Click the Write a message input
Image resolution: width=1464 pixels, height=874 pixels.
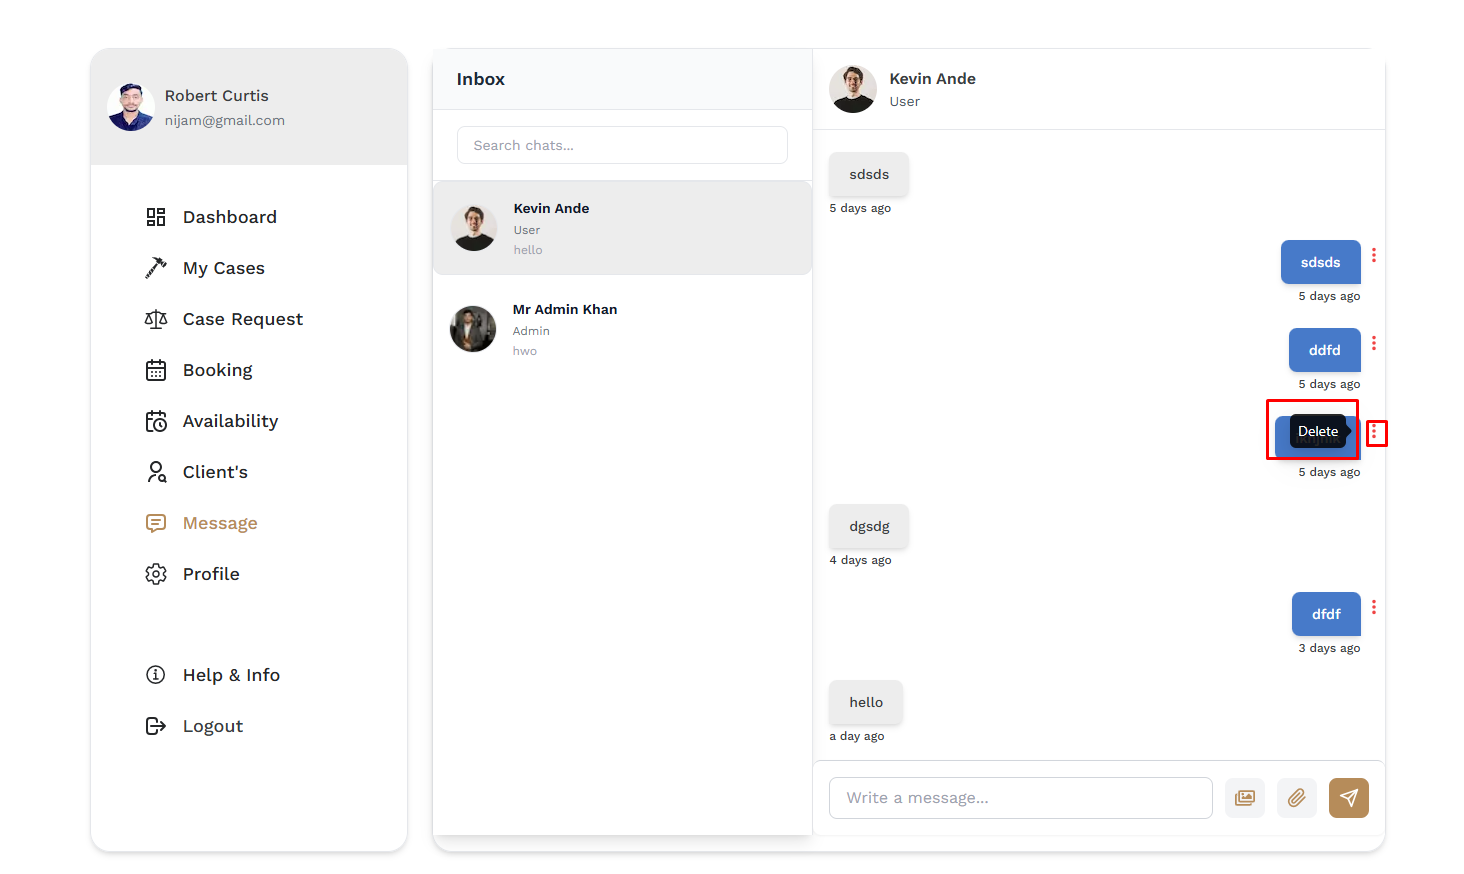coord(1021,798)
